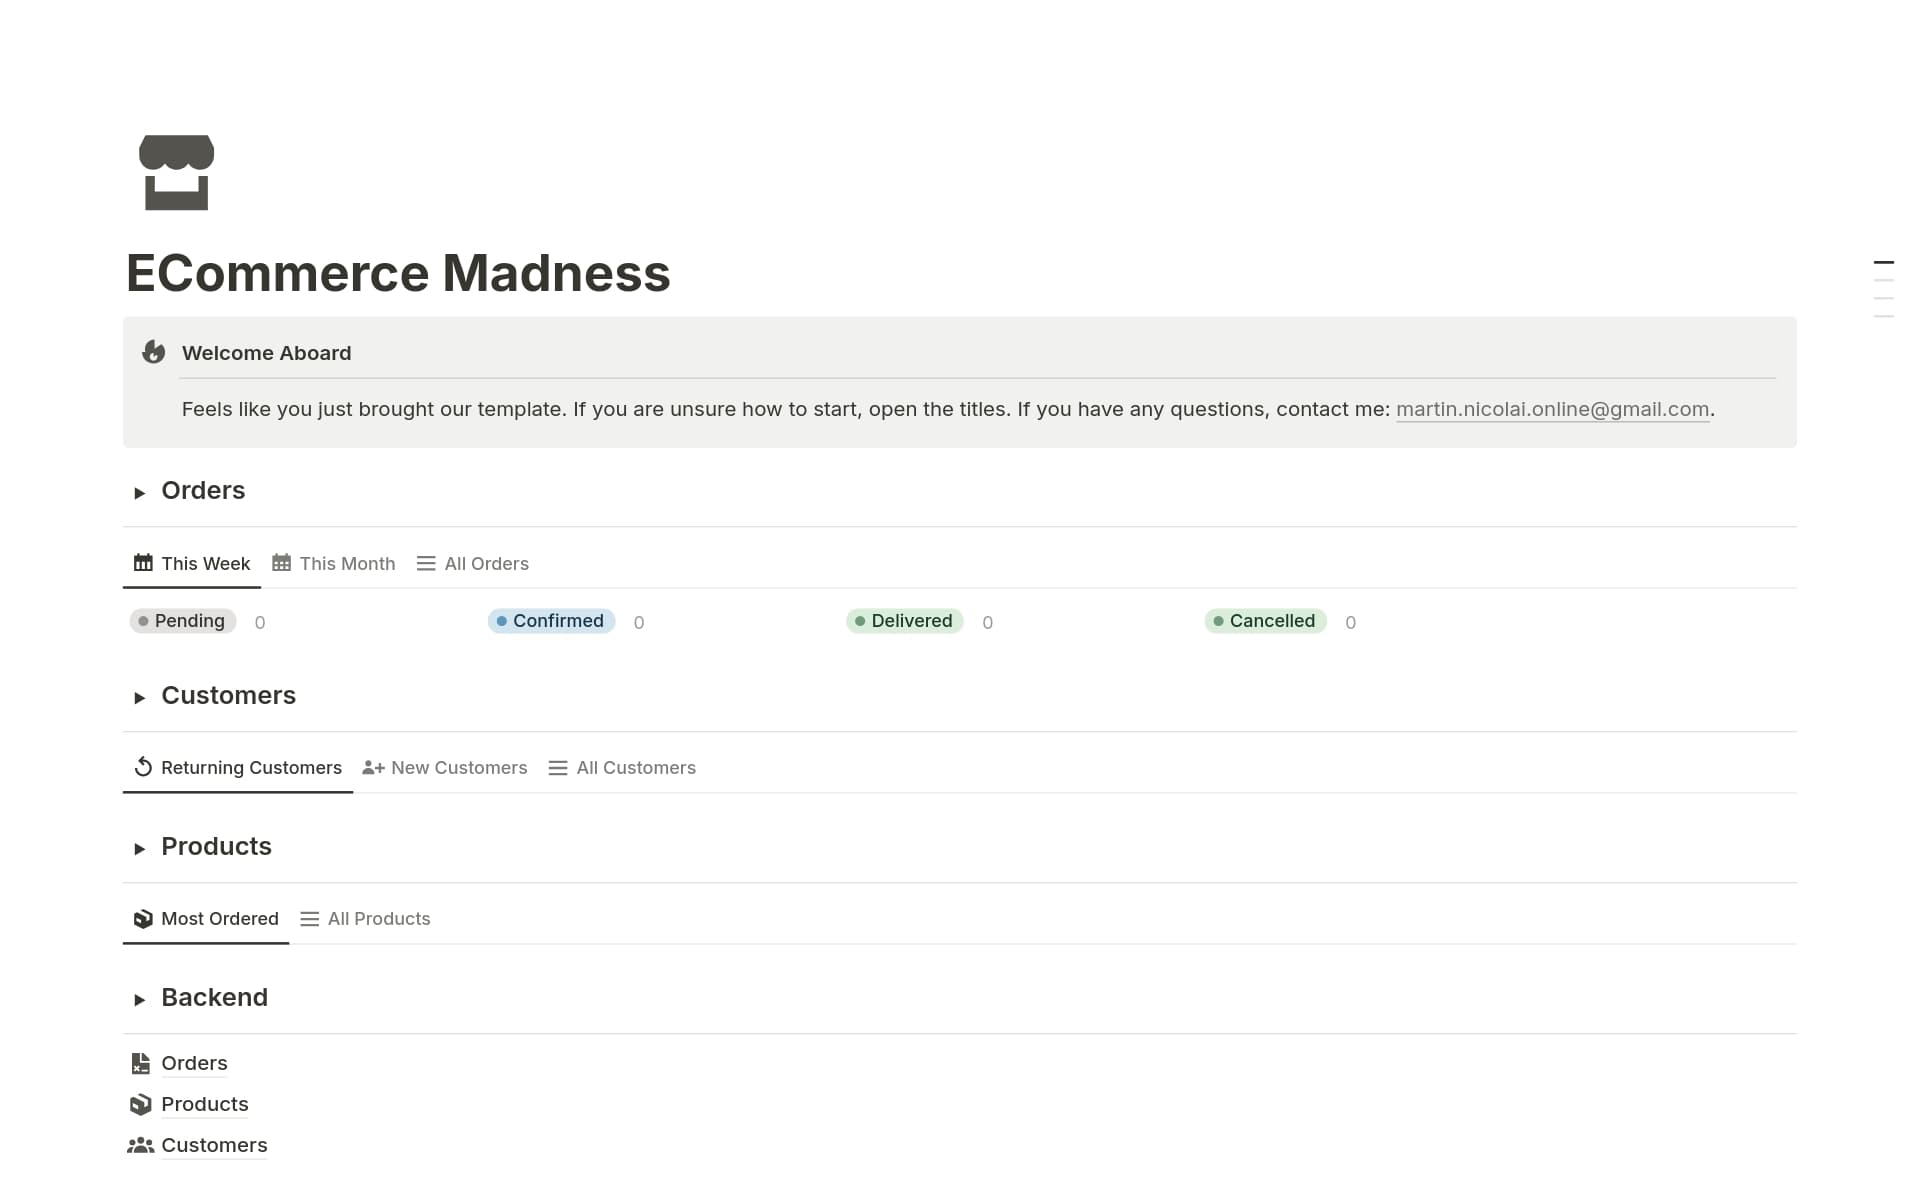The width and height of the screenshot is (1920, 1199).
Task: Collapse the Backend section triangle
Action: point(140,999)
